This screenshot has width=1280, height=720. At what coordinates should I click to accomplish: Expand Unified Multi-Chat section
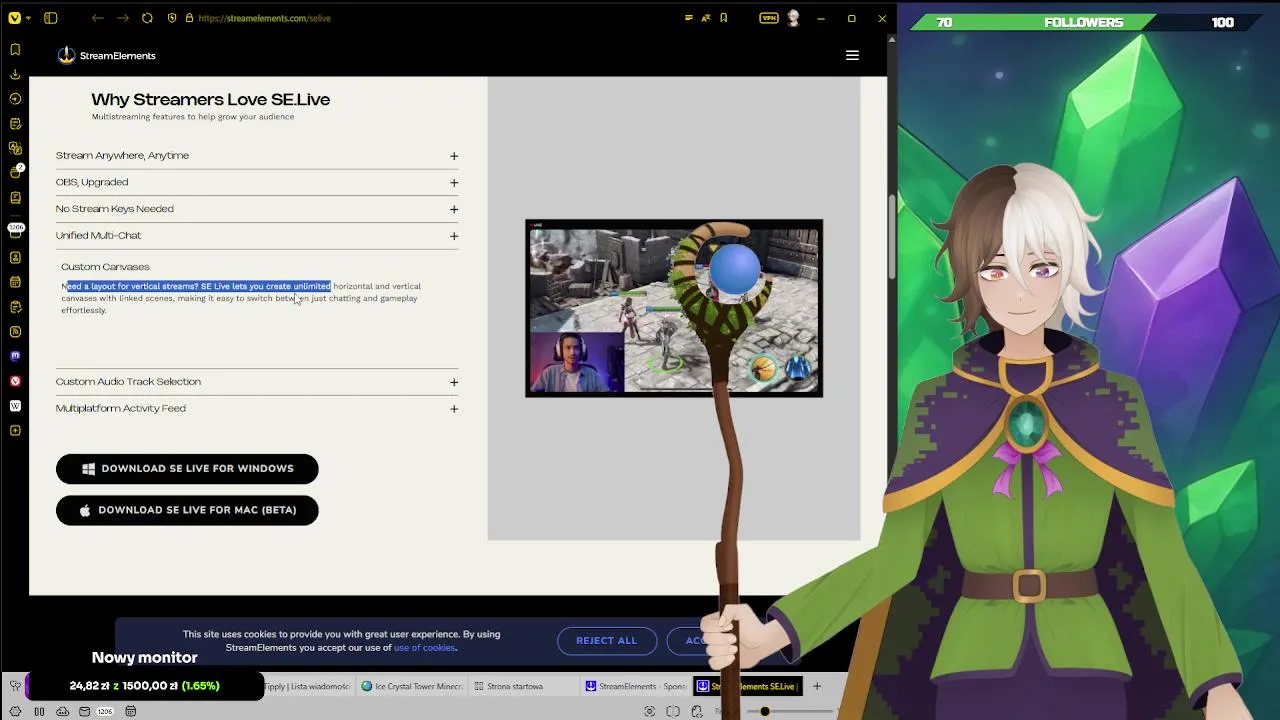pos(257,236)
